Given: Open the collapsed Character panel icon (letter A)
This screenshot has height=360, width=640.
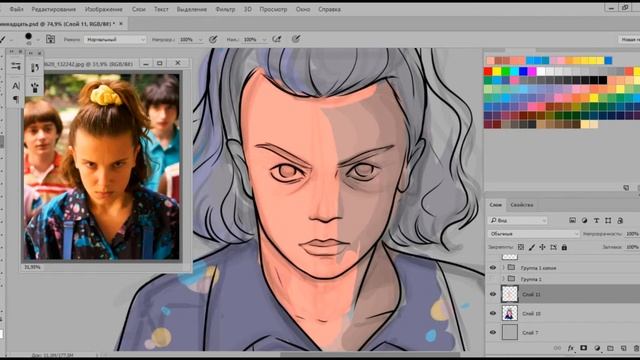Looking at the screenshot, I should (x=16, y=85).
